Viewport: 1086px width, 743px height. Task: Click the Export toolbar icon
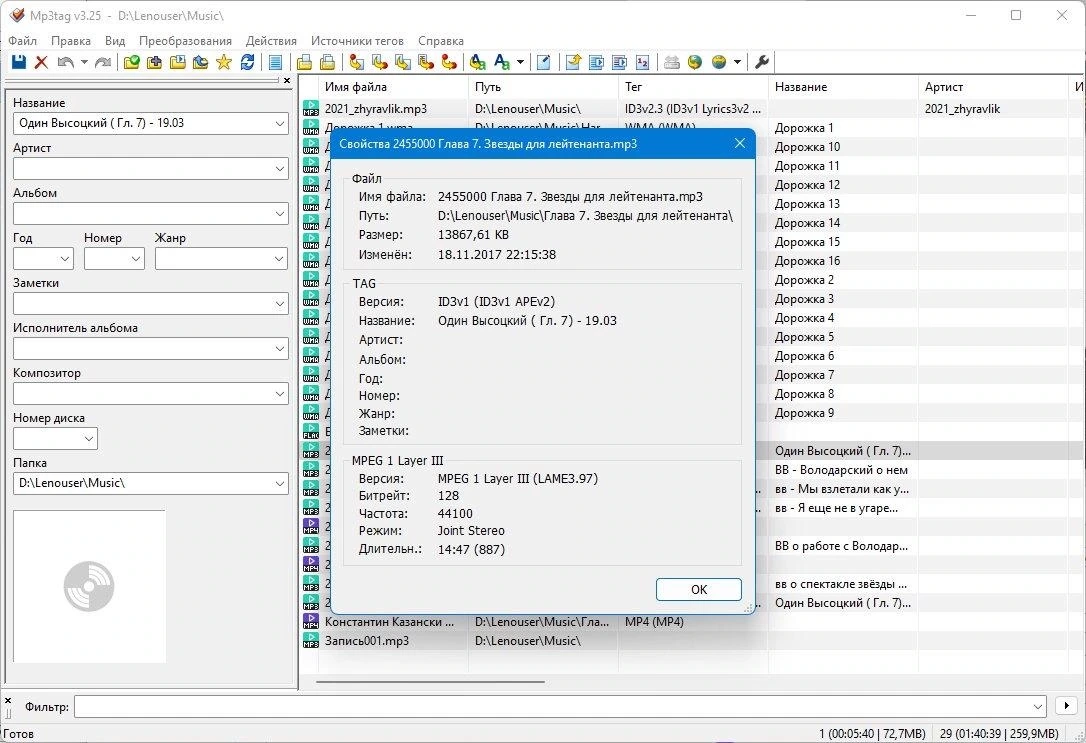tap(573, 62)
